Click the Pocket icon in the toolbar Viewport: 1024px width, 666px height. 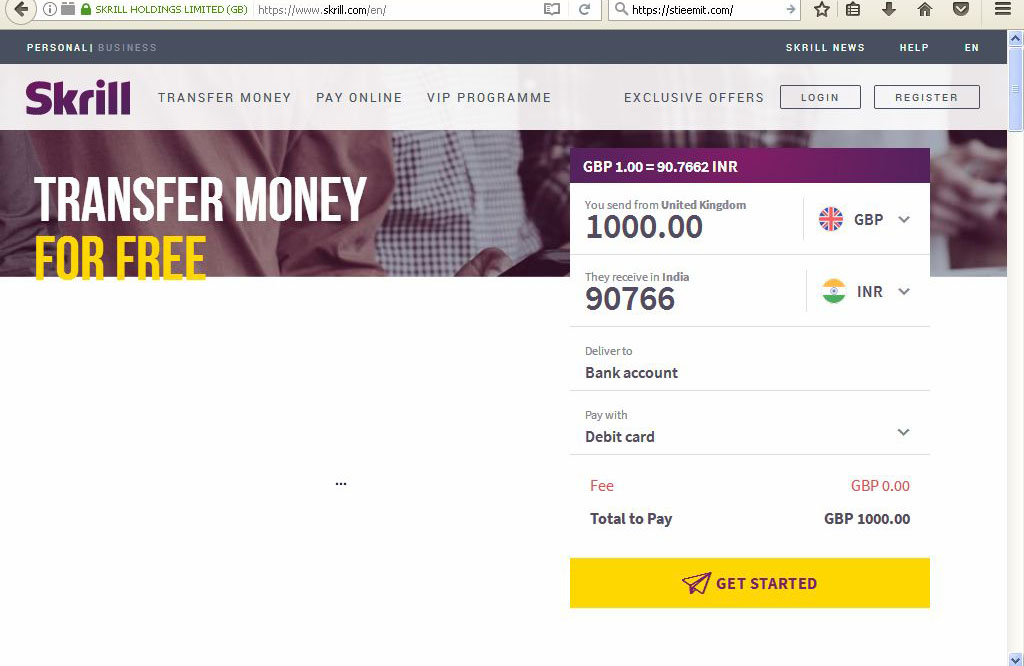coord(961,9)
